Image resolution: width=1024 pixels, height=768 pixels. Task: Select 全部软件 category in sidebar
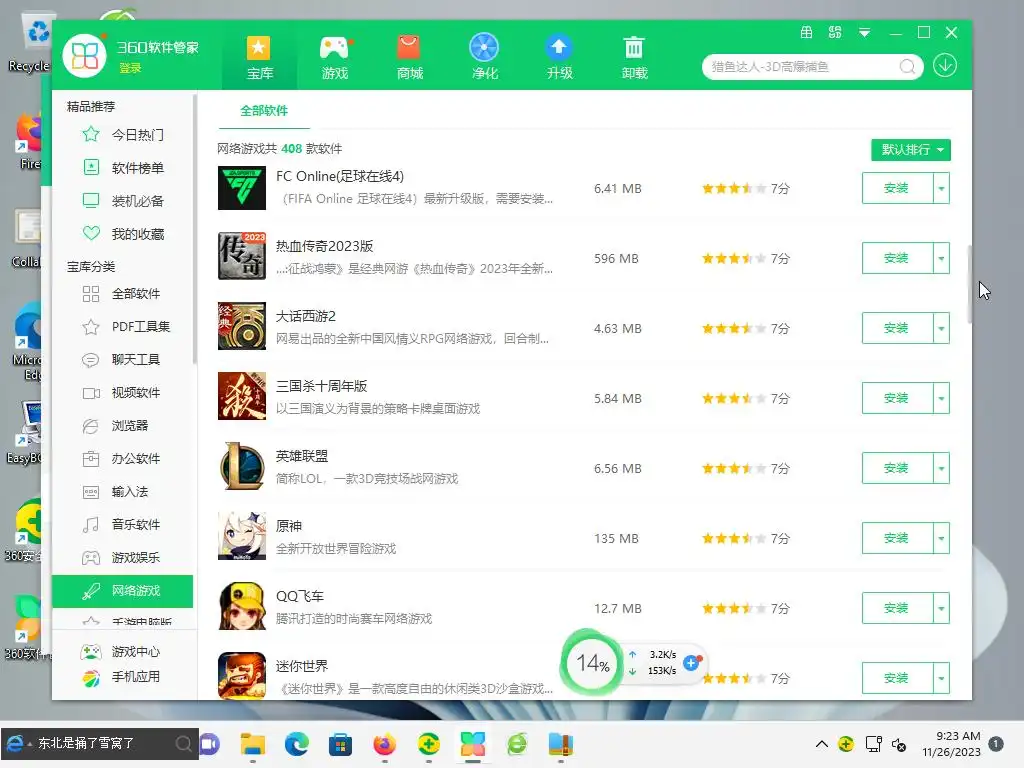[123, 294]
